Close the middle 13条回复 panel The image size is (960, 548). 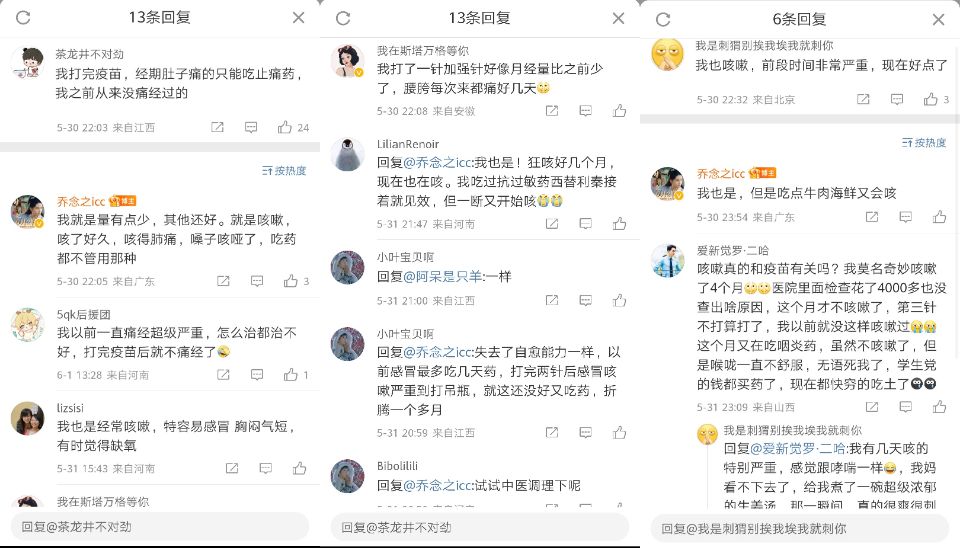point(618,18)
